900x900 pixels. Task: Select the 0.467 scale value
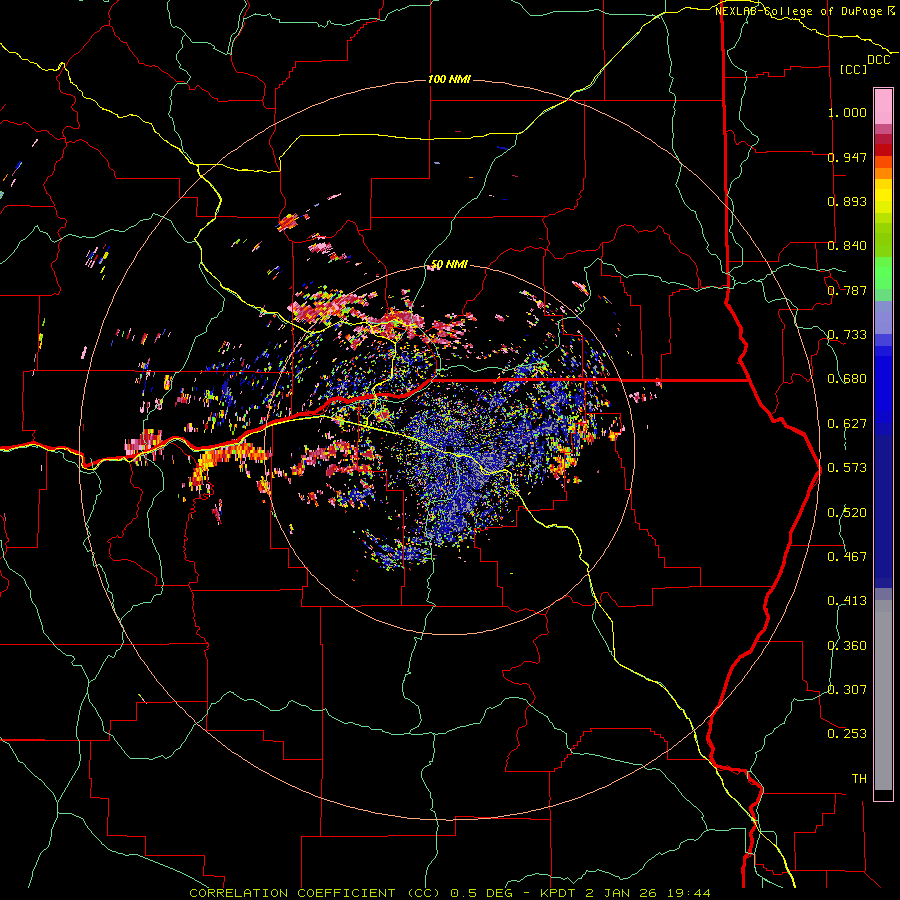pos(847,557)
